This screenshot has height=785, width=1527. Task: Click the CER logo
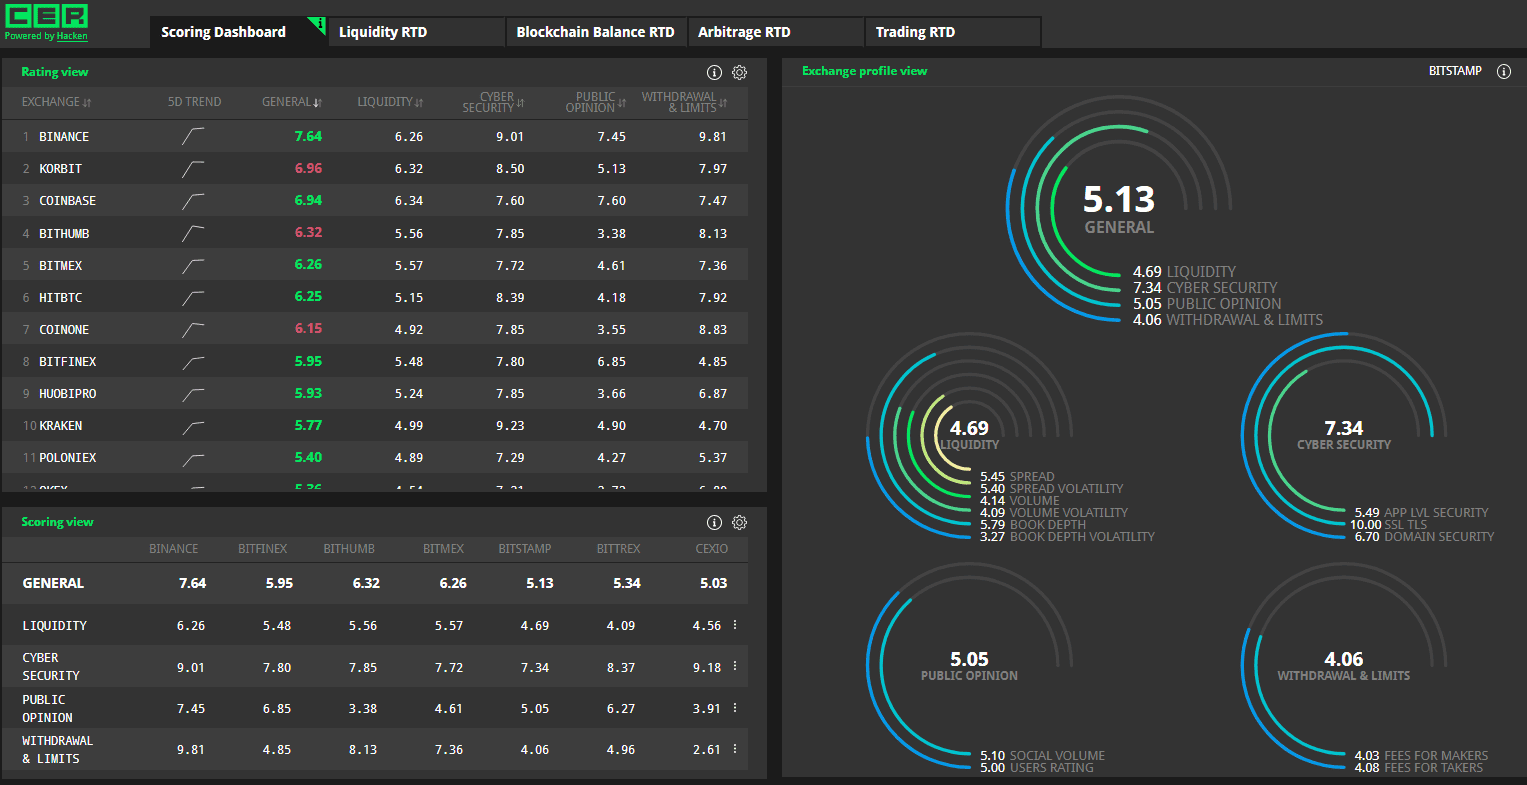tap(46, 16)
